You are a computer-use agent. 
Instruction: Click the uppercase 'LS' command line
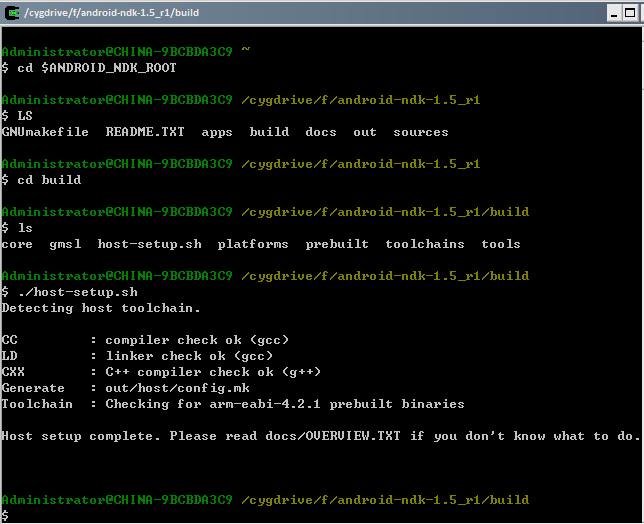(17, 116)
